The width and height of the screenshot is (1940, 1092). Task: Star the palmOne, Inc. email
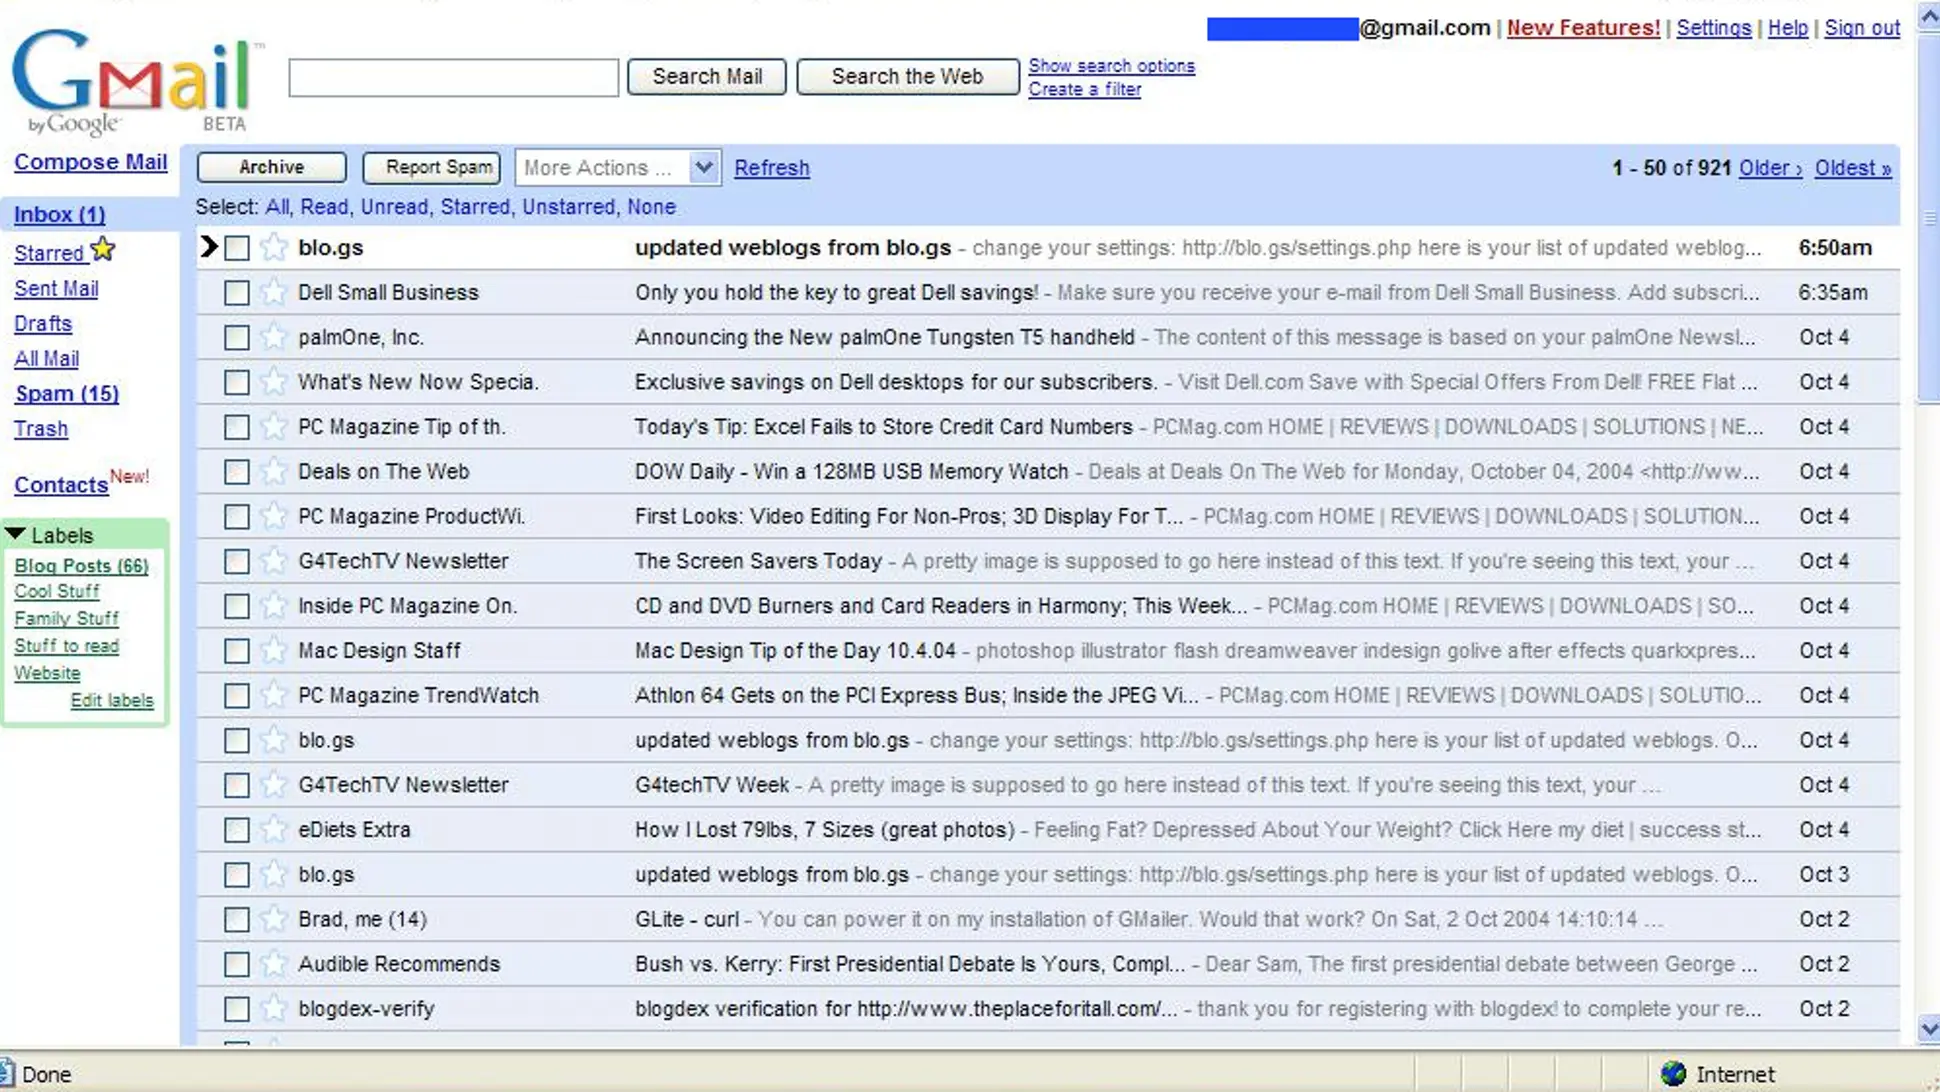(x=273, y=337)
